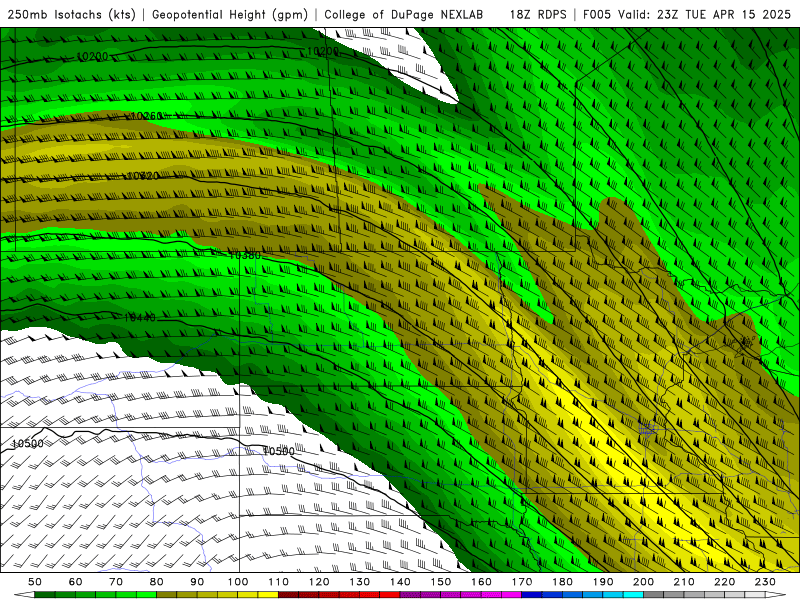
Task: Select the 120 value on the color scale
Action: click(x=319, y=582)
